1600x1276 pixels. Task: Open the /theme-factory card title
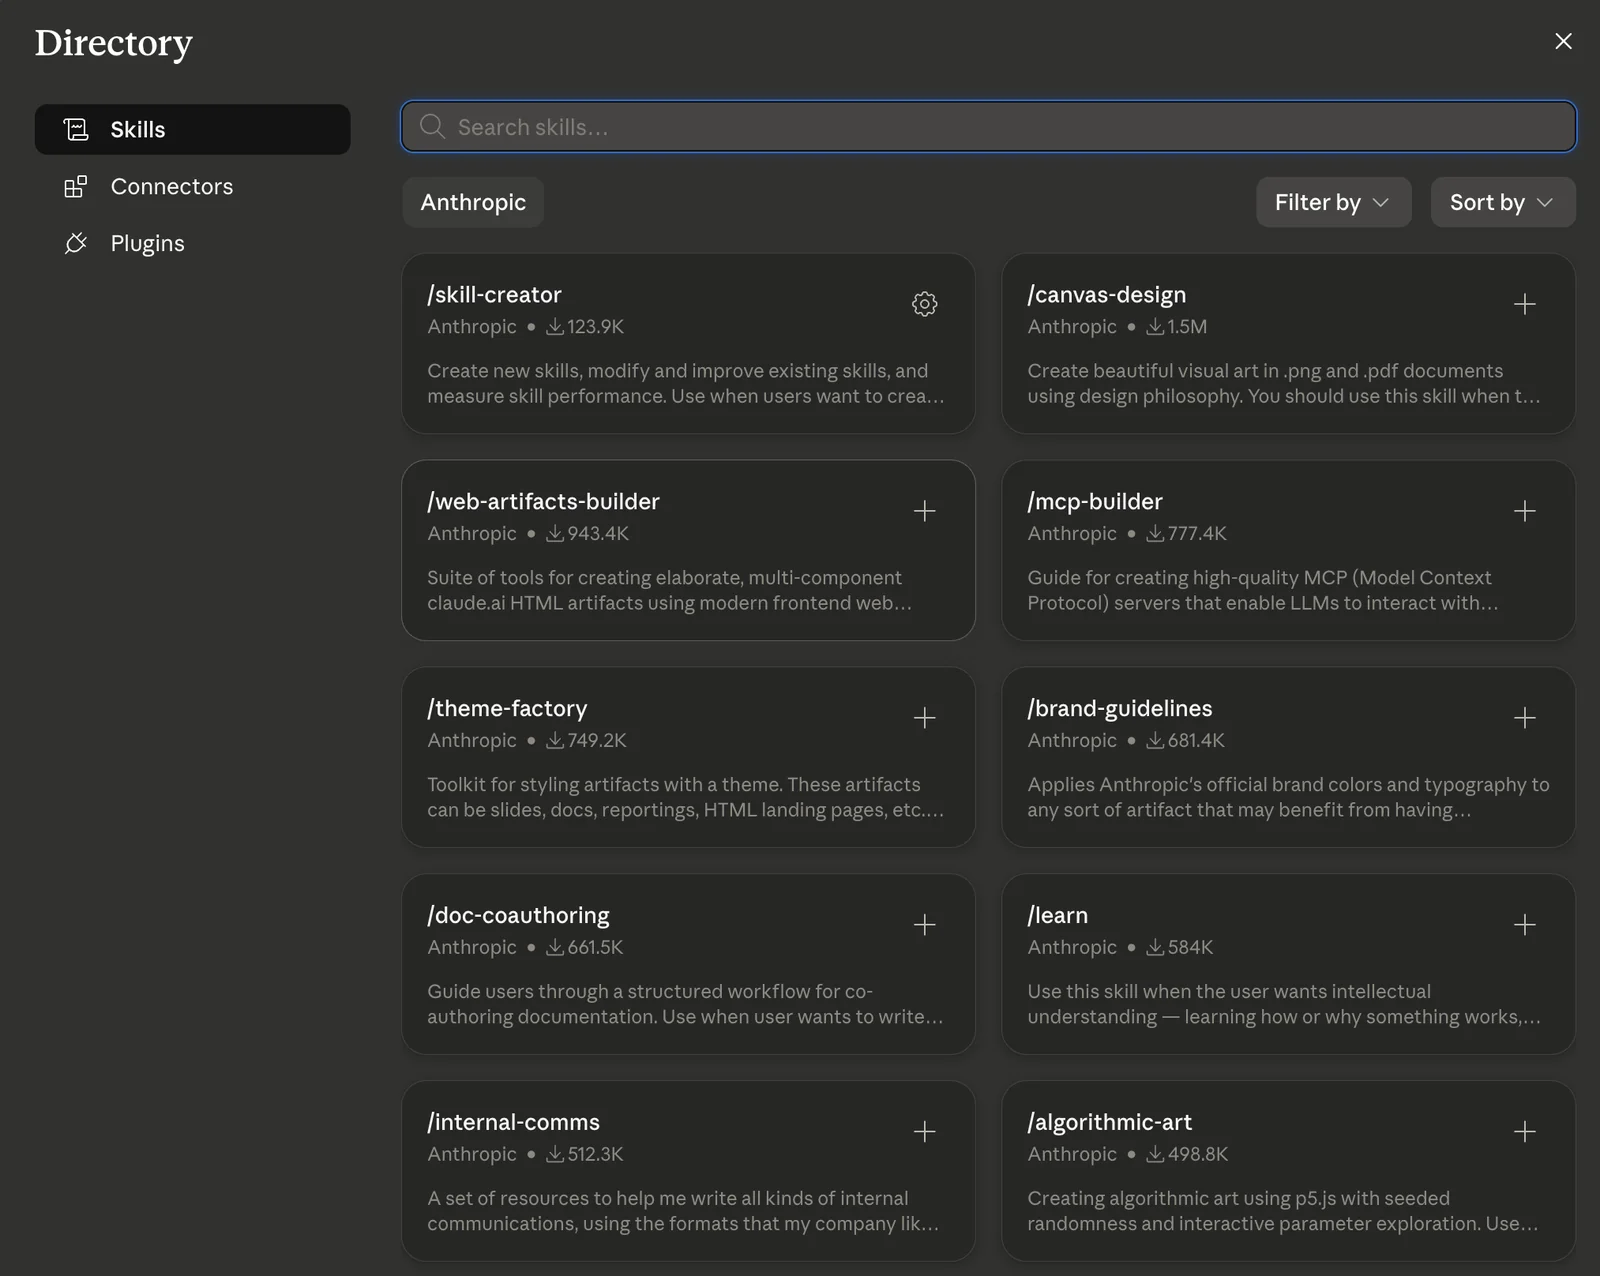507,709
